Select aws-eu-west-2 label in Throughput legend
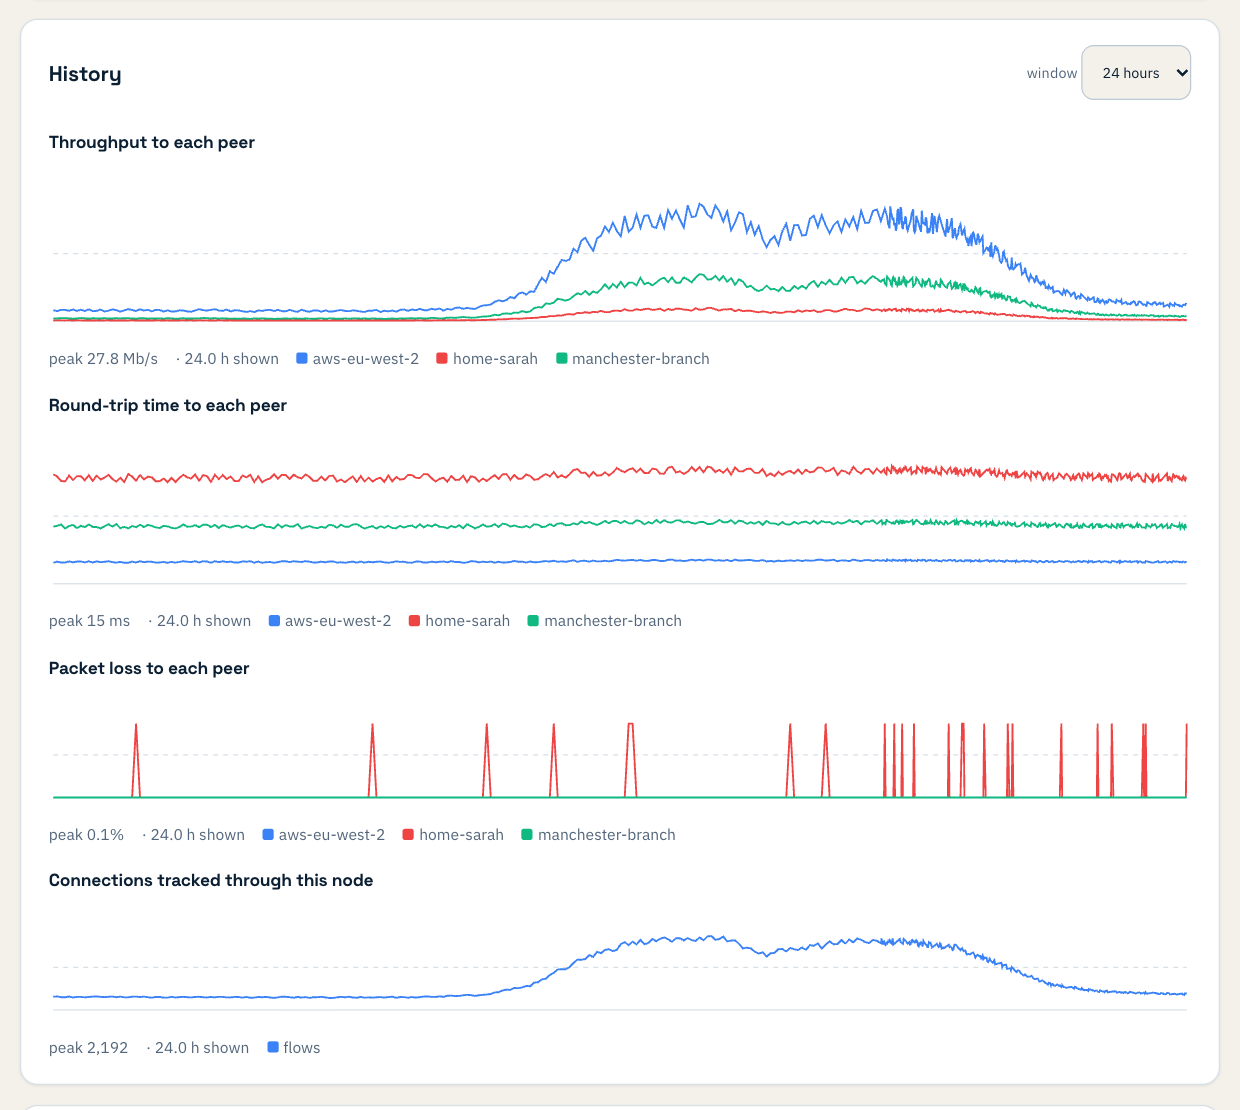 [366, 359]
